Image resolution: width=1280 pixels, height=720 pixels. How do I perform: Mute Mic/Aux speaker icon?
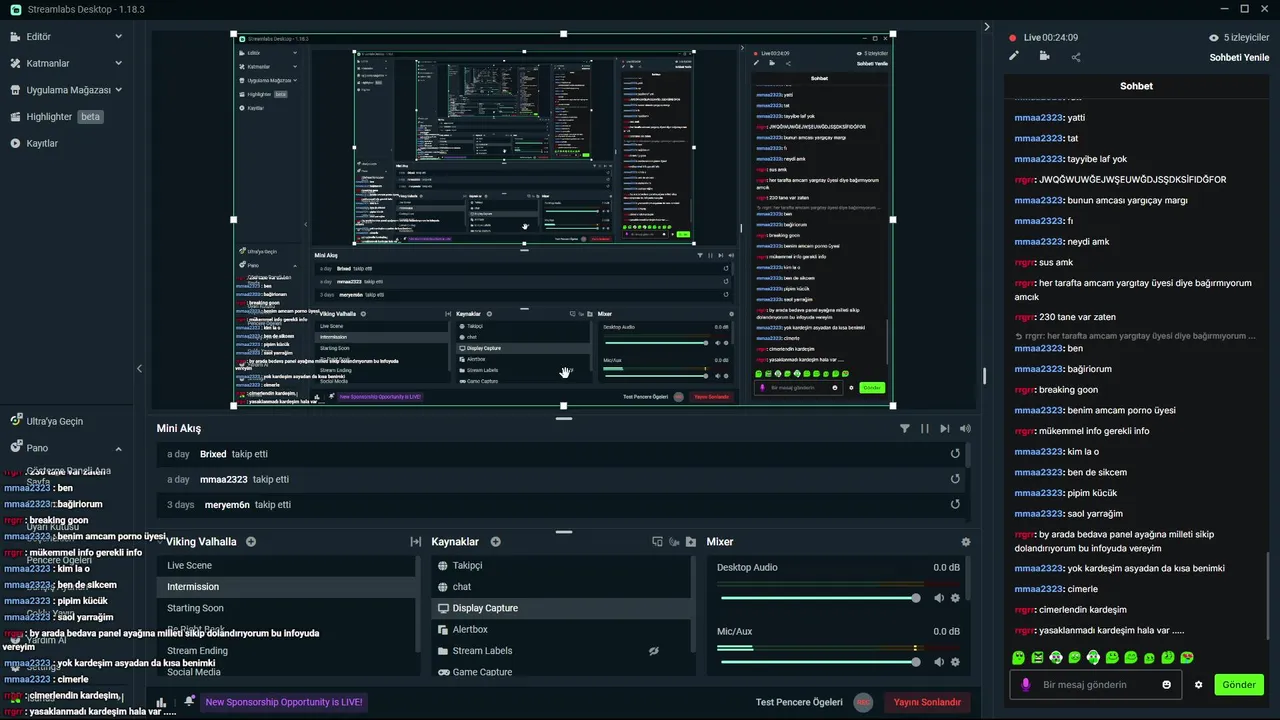point(939,662)
